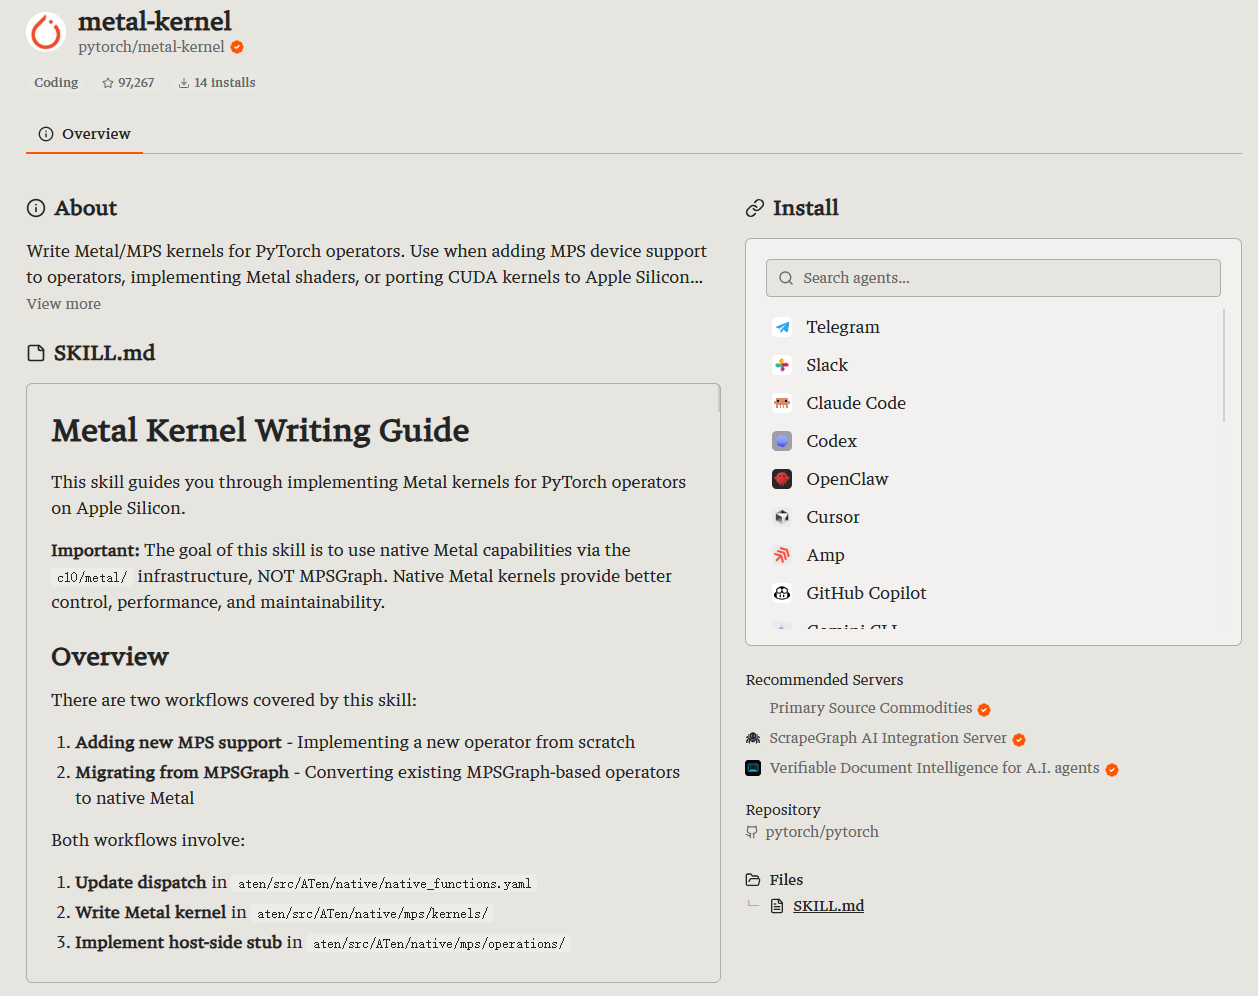Click the download icon beside 14 installs
Image resolution: width=1258 pixels, height=996 pixels.
[x=184, y=83]
